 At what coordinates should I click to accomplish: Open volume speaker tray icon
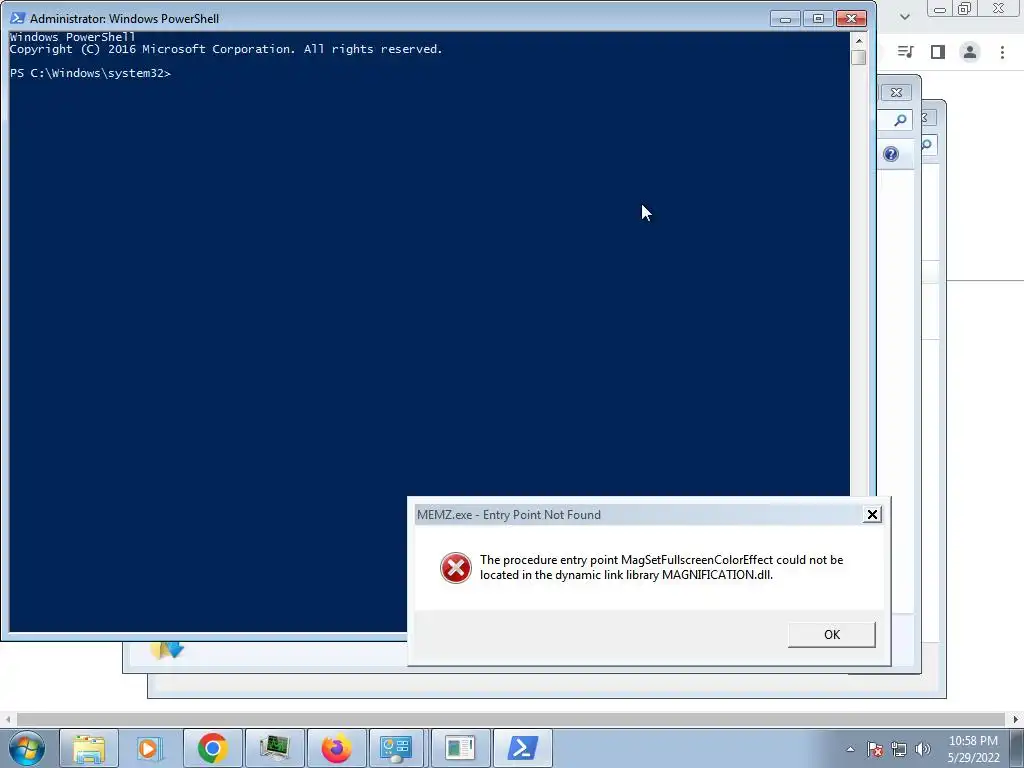tap(923, 749)
